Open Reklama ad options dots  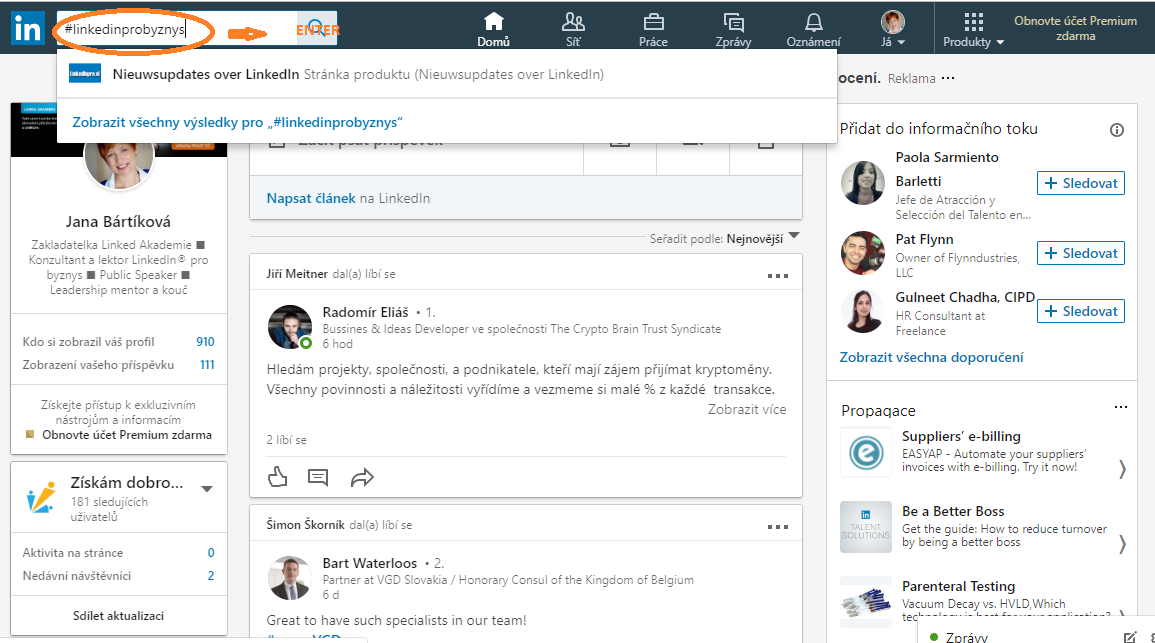point(948,78)
